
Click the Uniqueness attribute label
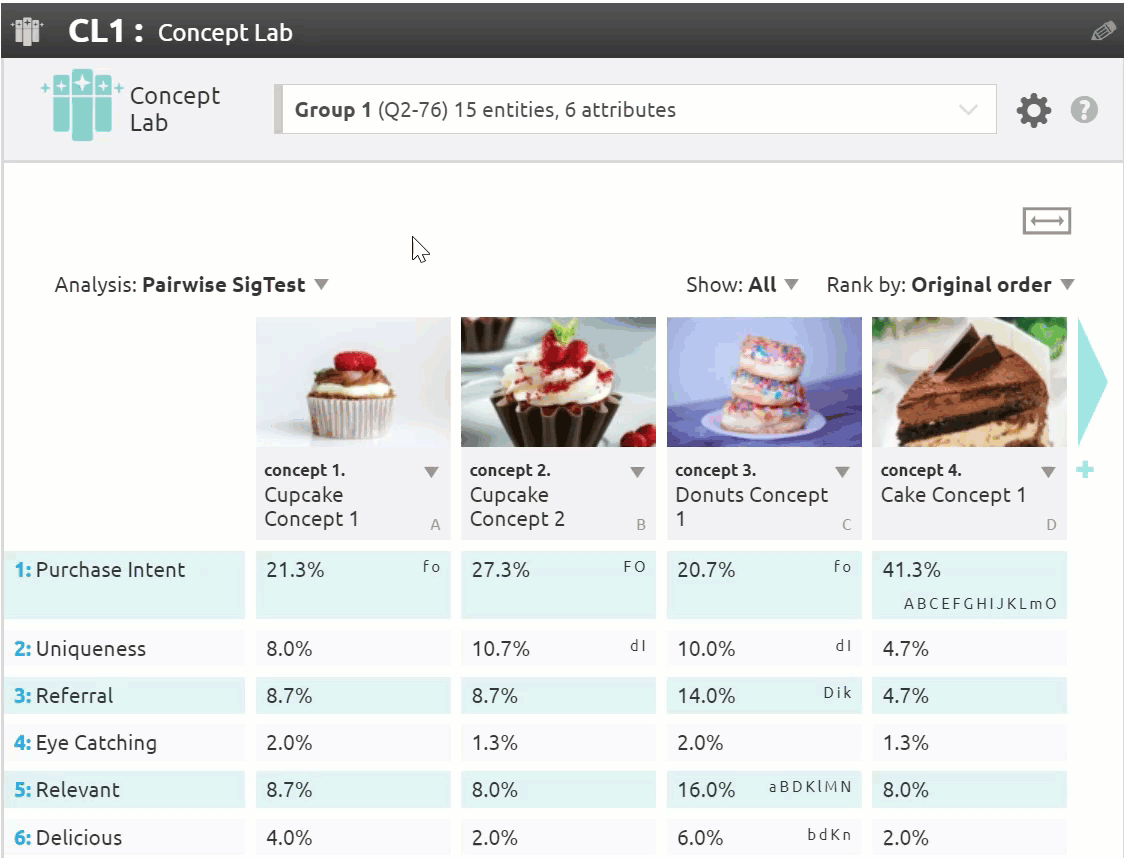90,649
